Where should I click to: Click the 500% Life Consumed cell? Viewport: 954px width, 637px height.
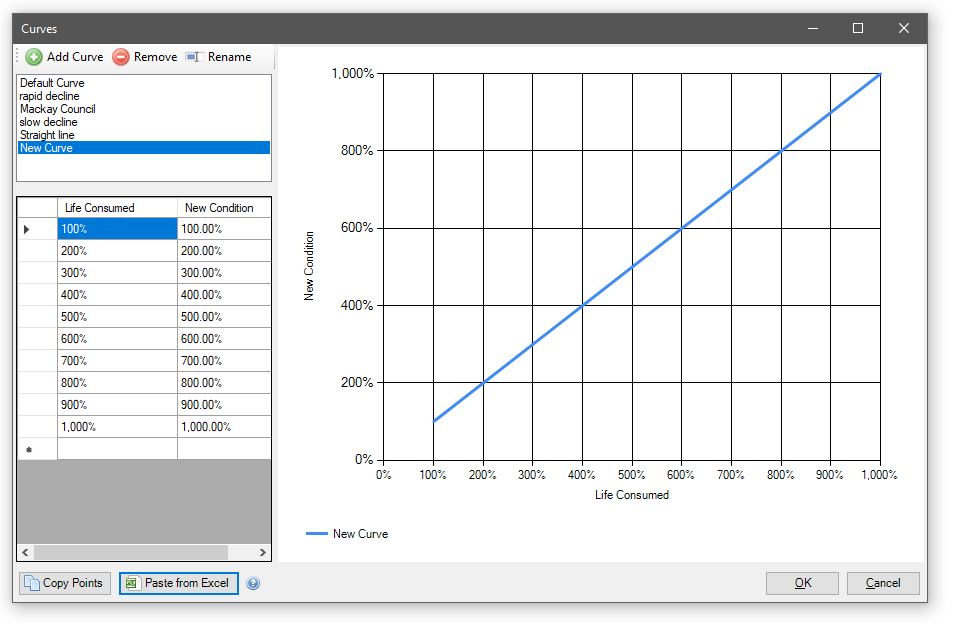click(x=116, y=317)
